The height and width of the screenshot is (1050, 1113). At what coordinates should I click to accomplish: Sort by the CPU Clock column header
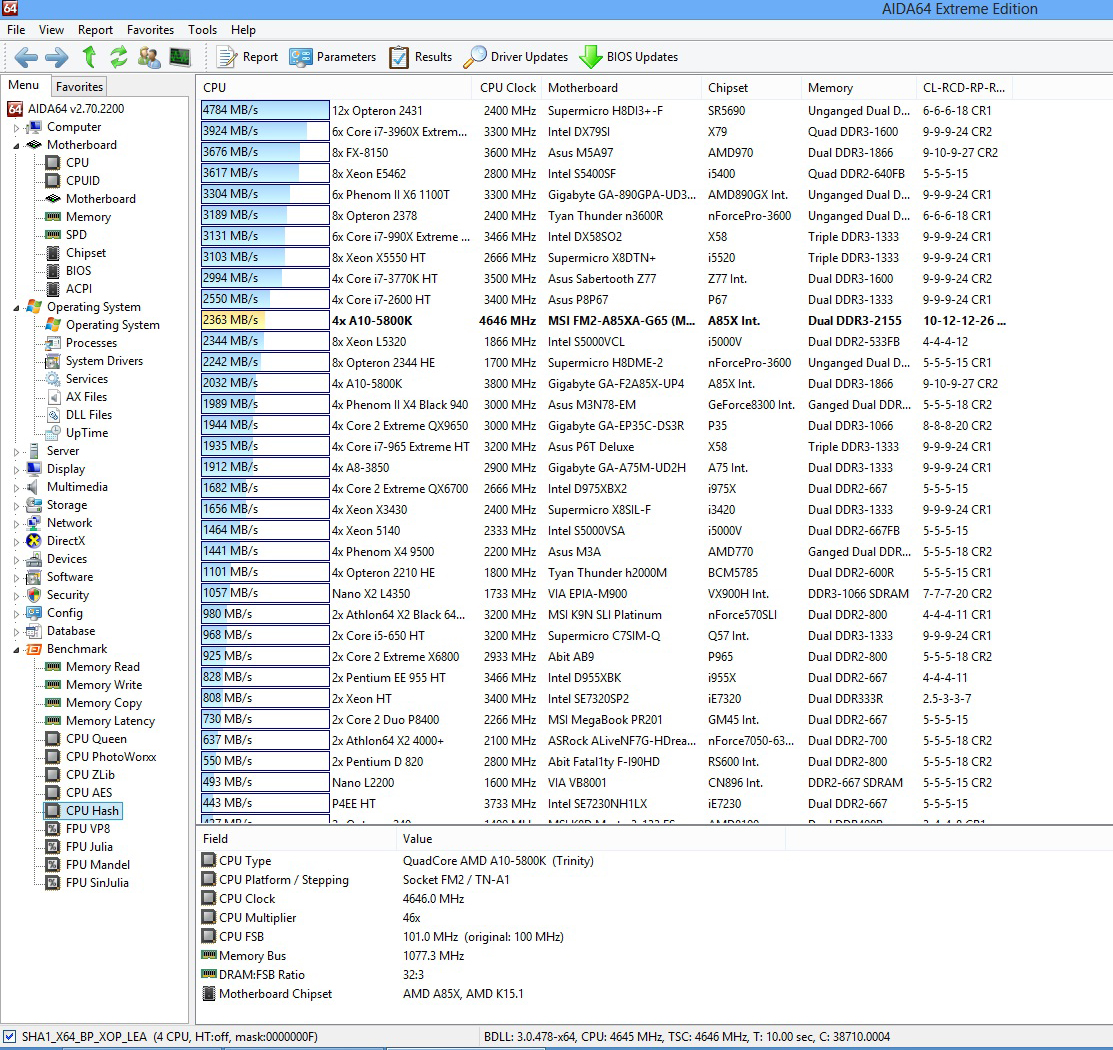point(508,87)
